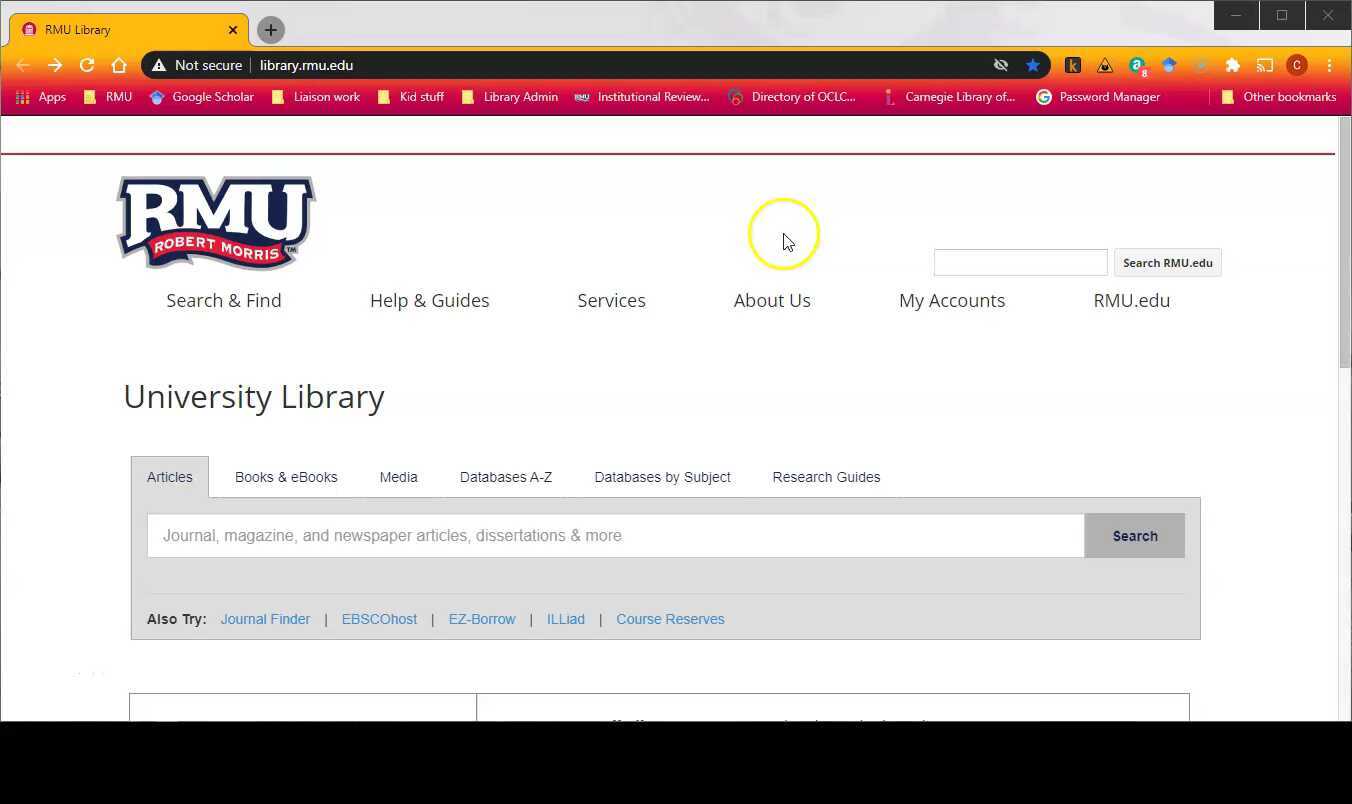The image size is (1352, 804).
Task: Click the RMU university logo
Action: point(214,222)
